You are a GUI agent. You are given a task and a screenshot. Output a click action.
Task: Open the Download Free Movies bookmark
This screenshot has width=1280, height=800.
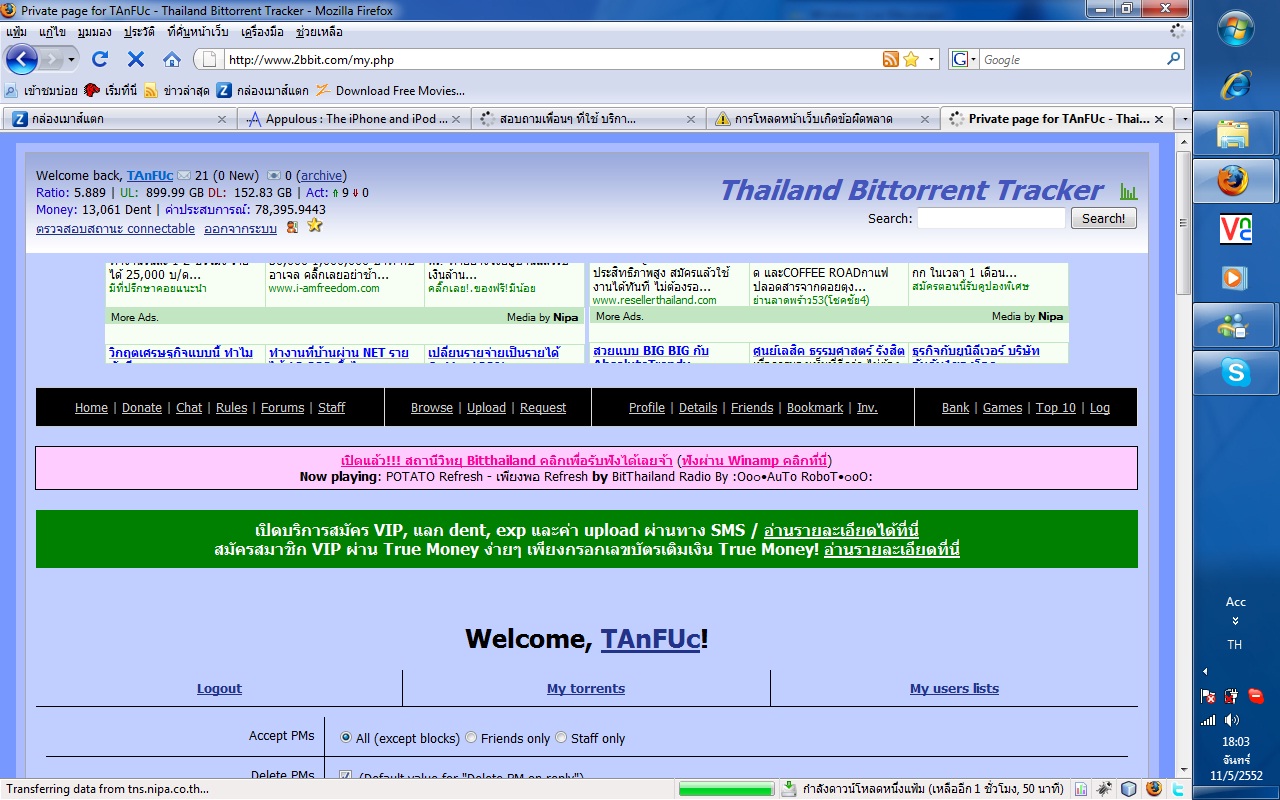tap(390, 90)
